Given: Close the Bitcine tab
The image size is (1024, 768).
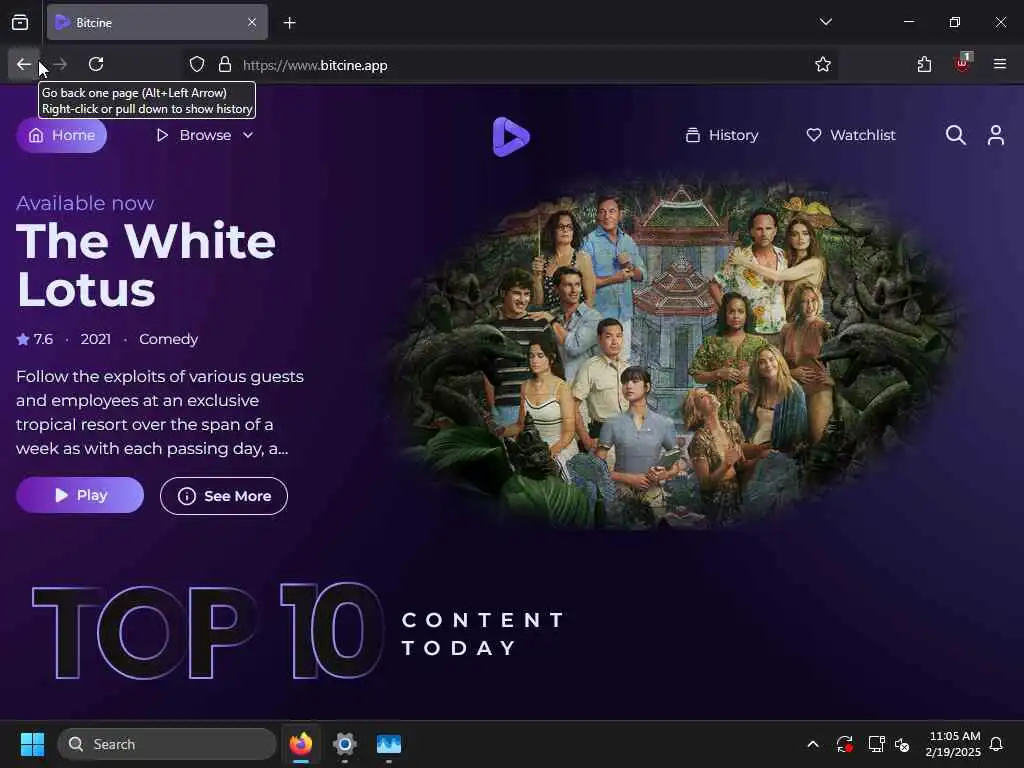Looking at the screenshot, I should tap(252, 22).
